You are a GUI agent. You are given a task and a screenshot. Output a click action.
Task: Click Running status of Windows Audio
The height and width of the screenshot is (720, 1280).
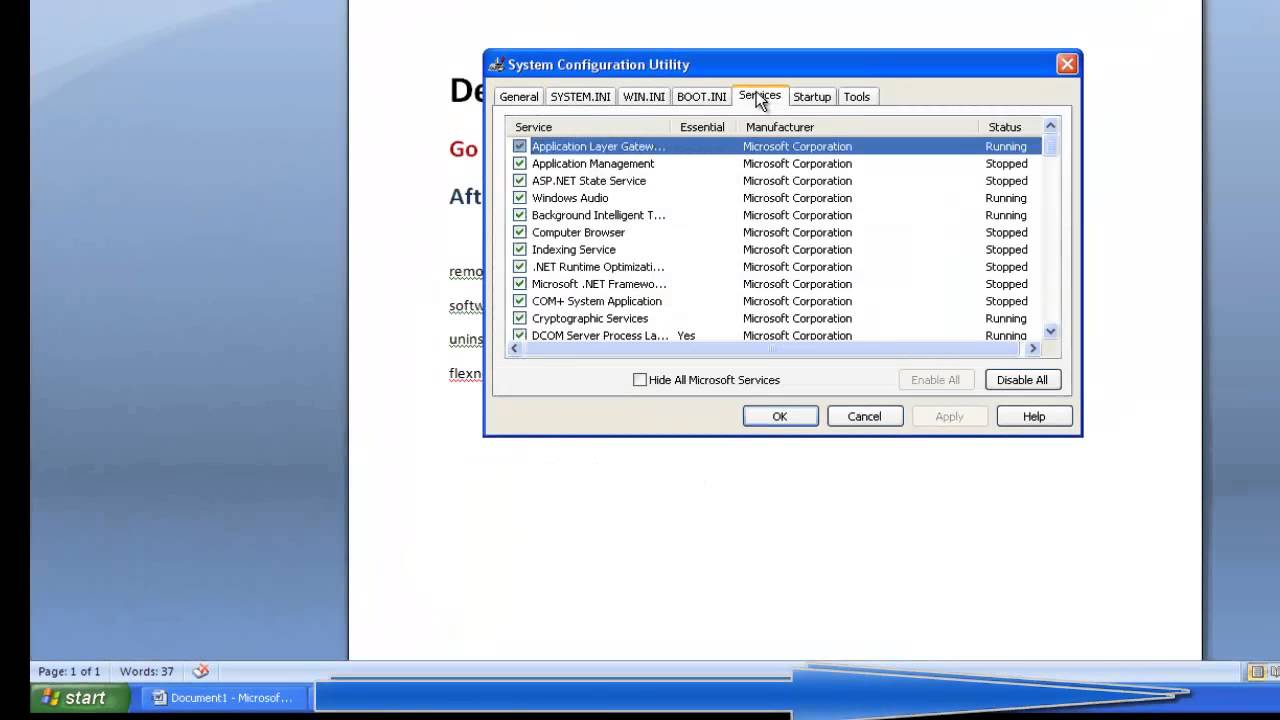(1006, 198)
